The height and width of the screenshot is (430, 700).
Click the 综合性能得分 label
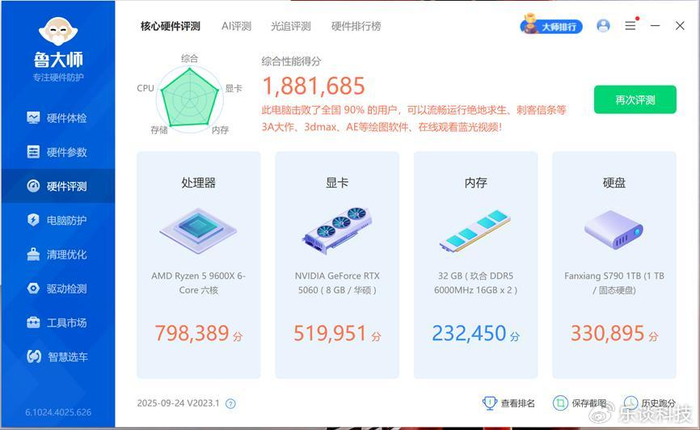291,61
